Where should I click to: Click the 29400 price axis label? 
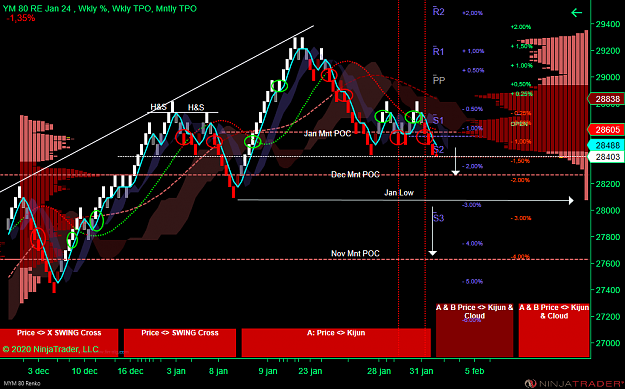pyautogui.click(x=607, y=24)
